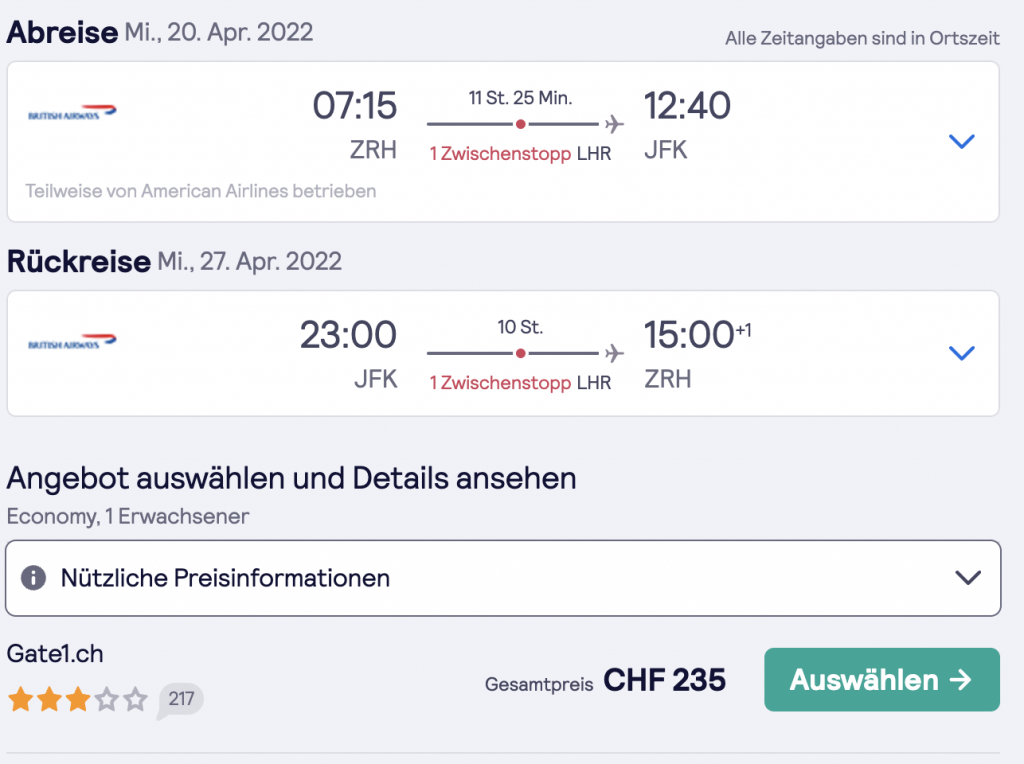Screen dimensions: 1024x764
Task: Click the outbound 1 Zwischenstopp LHR label
Action: click(520, 154)
